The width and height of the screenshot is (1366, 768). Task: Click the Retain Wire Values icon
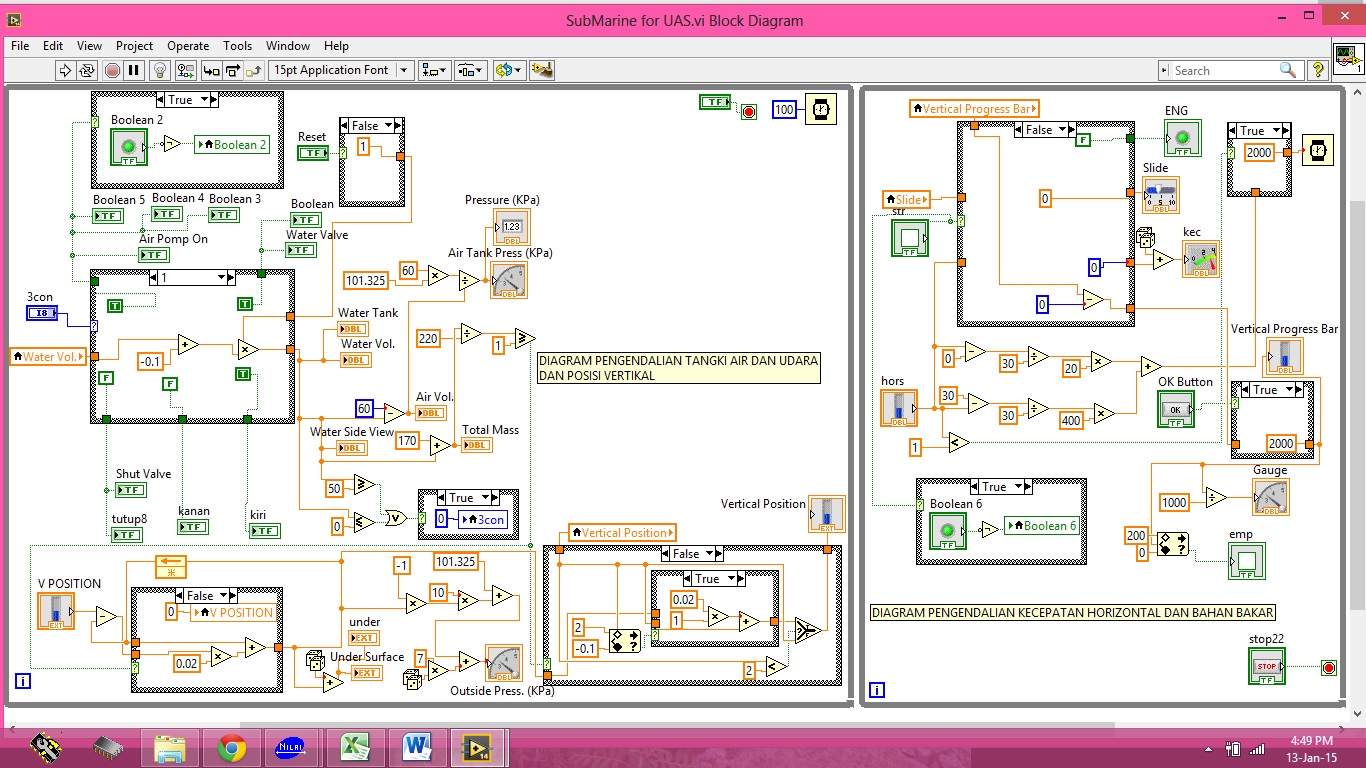186,70
